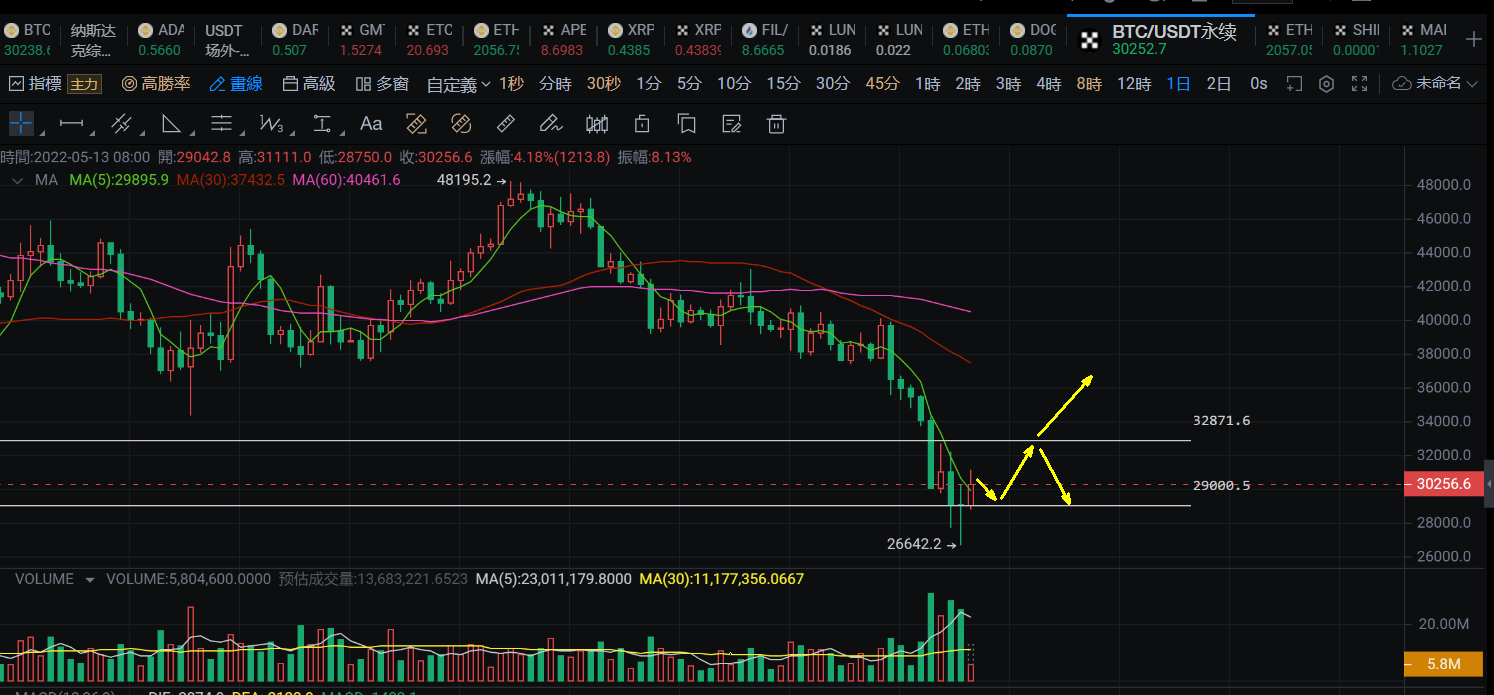Screen dimensions: 1494x695
Task: Delete drawings with the trash icon
Action: coord(776,124)
